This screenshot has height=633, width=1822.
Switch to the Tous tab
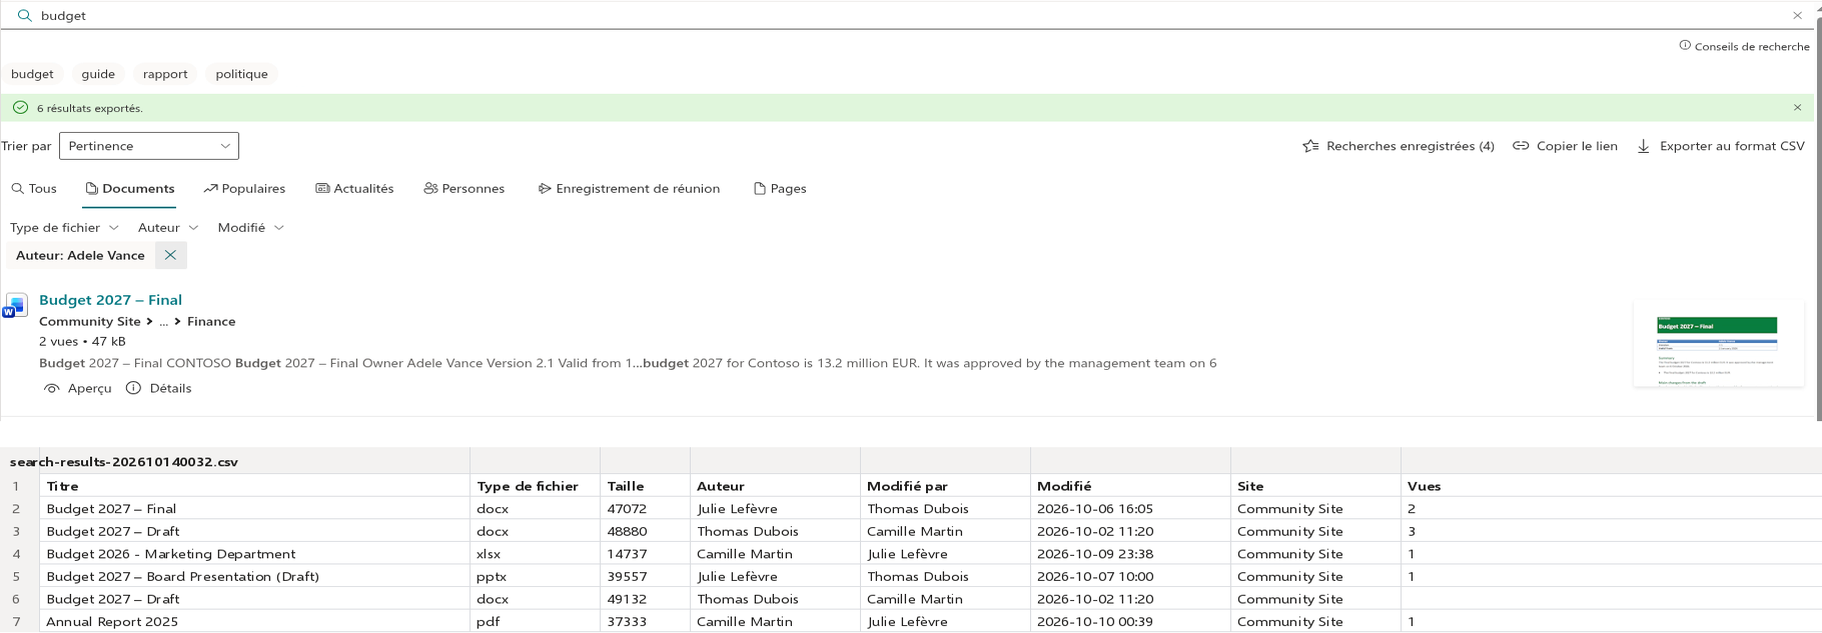point(34,188)
